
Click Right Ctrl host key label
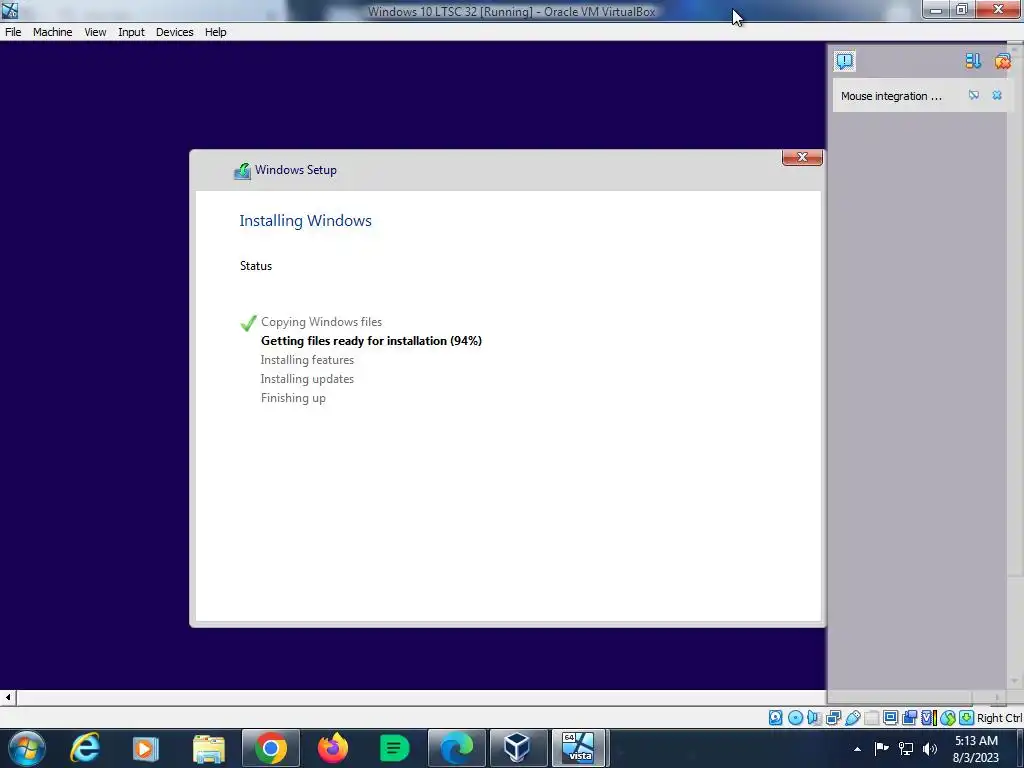click(x=999, y=718)
